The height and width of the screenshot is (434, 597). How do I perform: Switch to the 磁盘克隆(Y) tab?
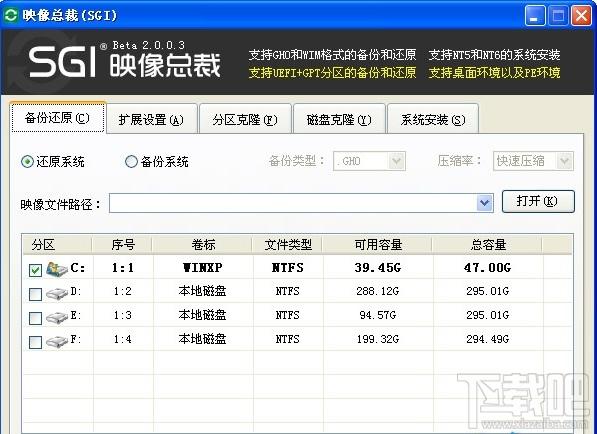pyautogui.click(x=339, y=120)
